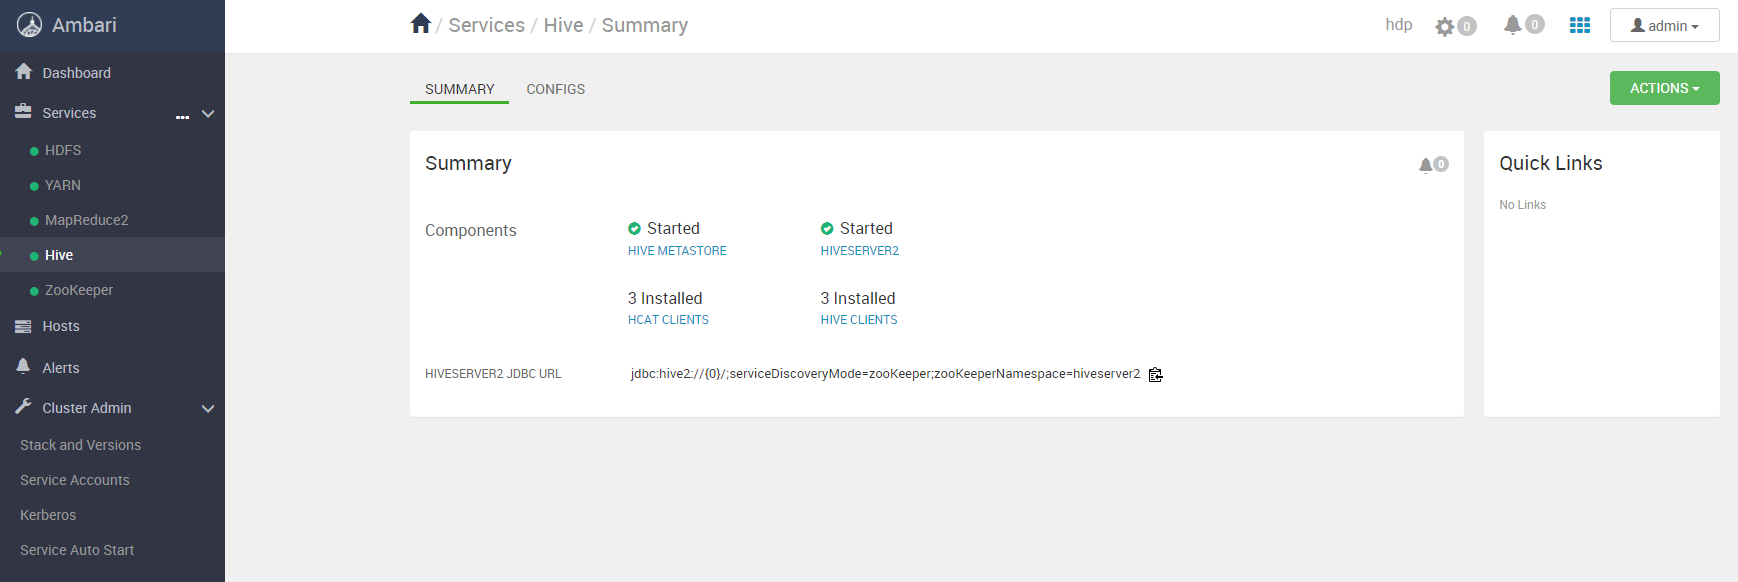
Task: Collapse the Cluster Admin section
Action: click(x=208, y=408)
